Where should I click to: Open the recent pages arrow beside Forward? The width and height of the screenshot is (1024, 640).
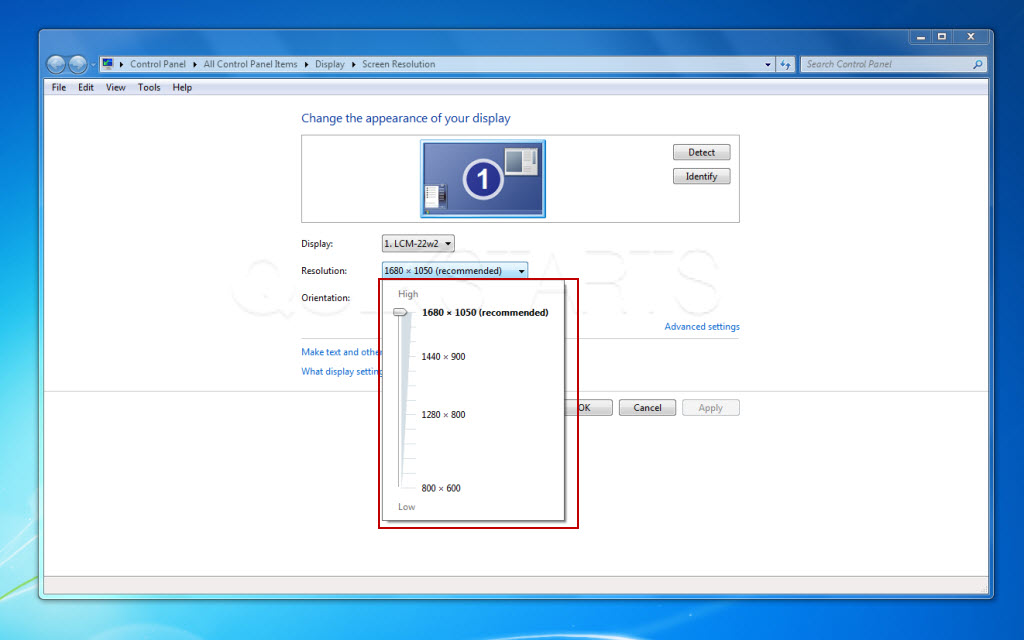[x=93, y=64]
